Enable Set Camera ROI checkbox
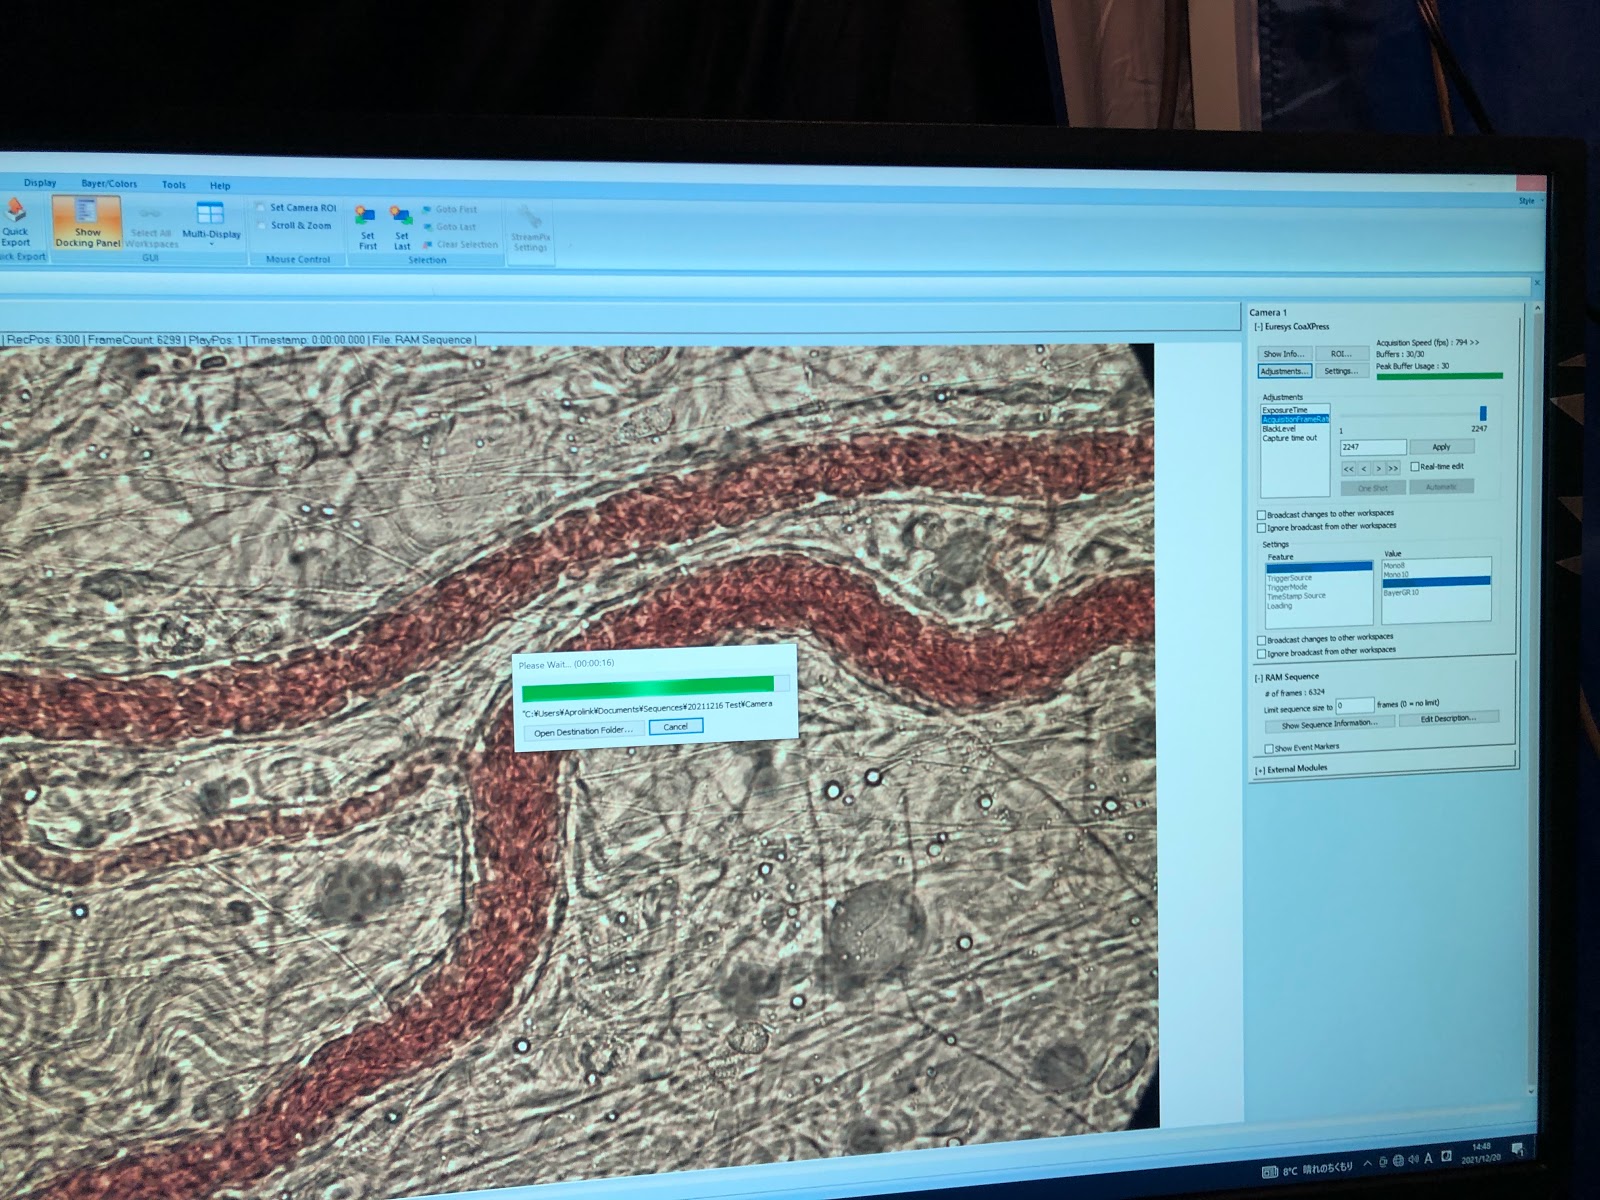 pos(261,208)
